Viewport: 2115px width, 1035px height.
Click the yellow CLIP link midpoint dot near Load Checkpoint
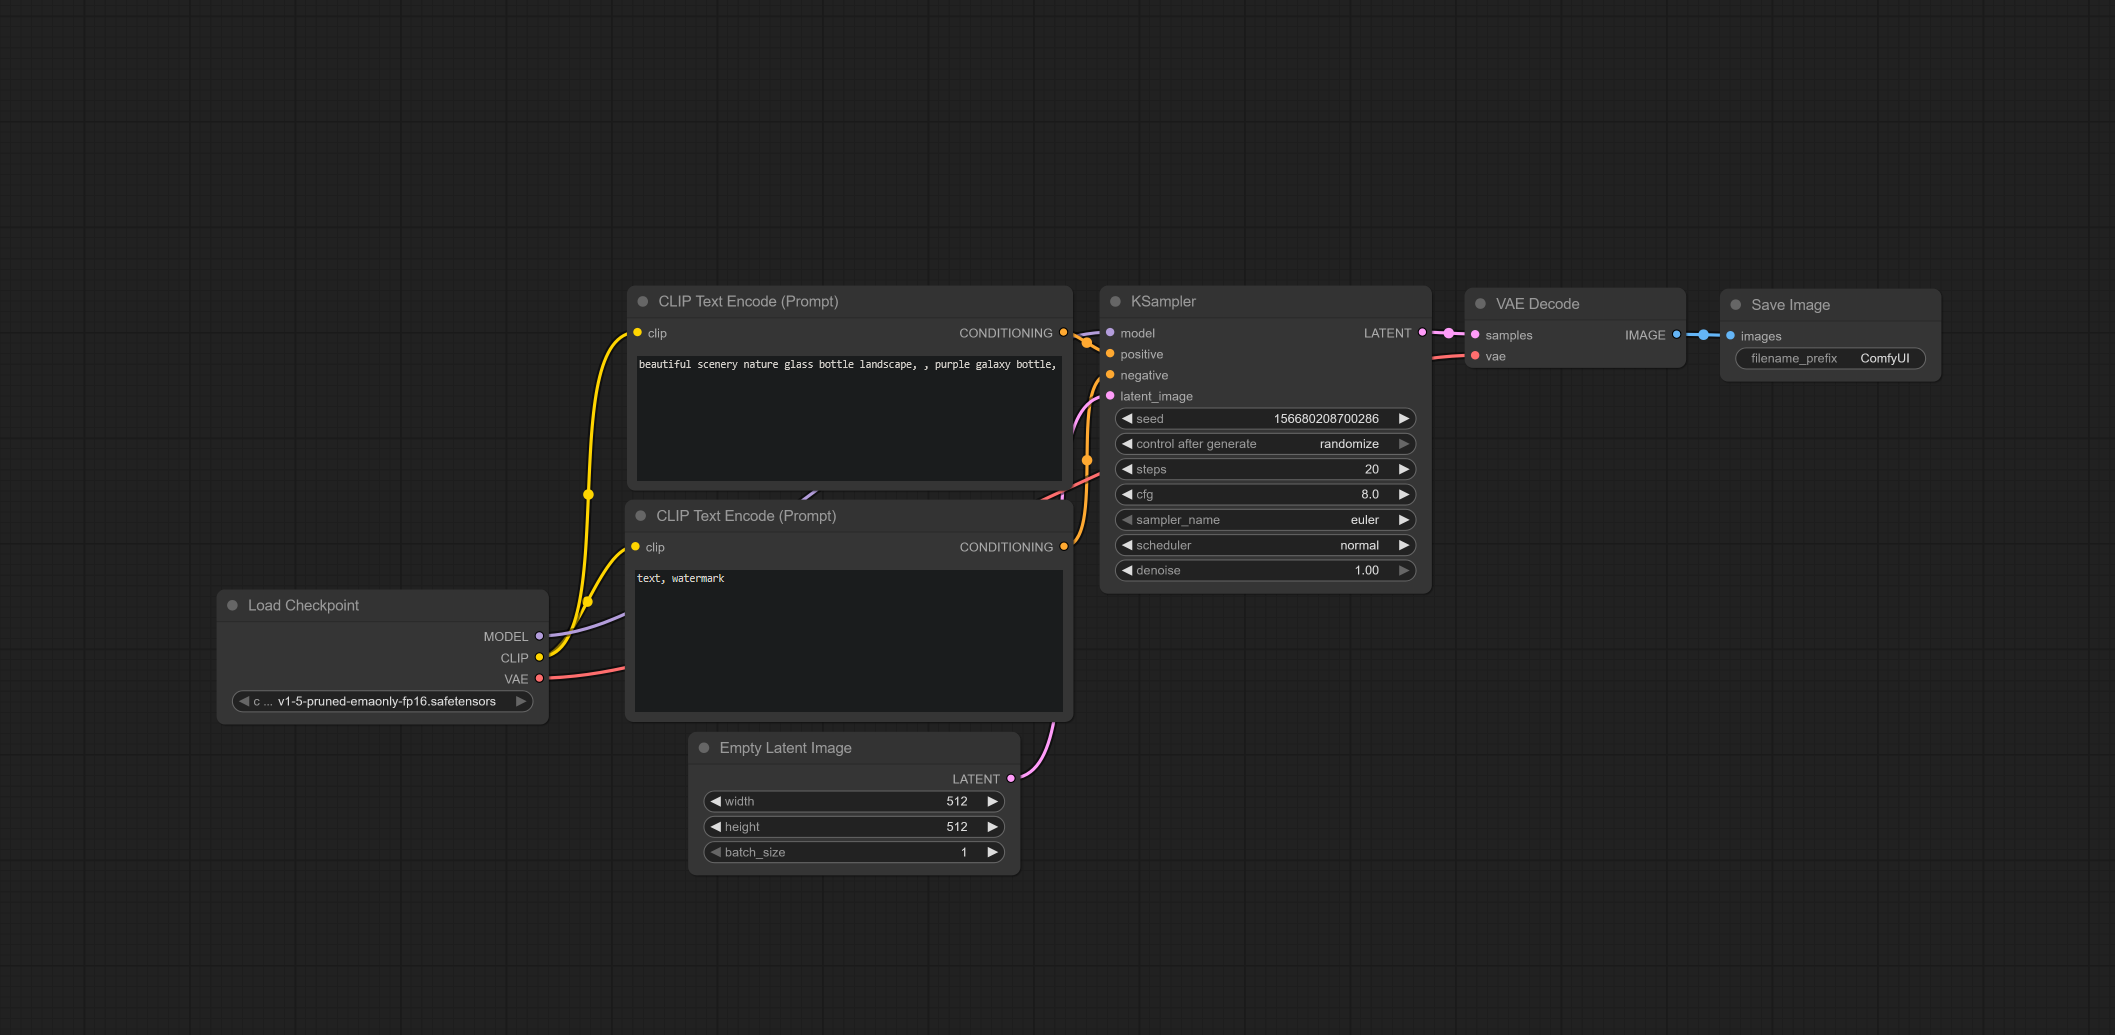pyautogui.click(x=588, y=601)
